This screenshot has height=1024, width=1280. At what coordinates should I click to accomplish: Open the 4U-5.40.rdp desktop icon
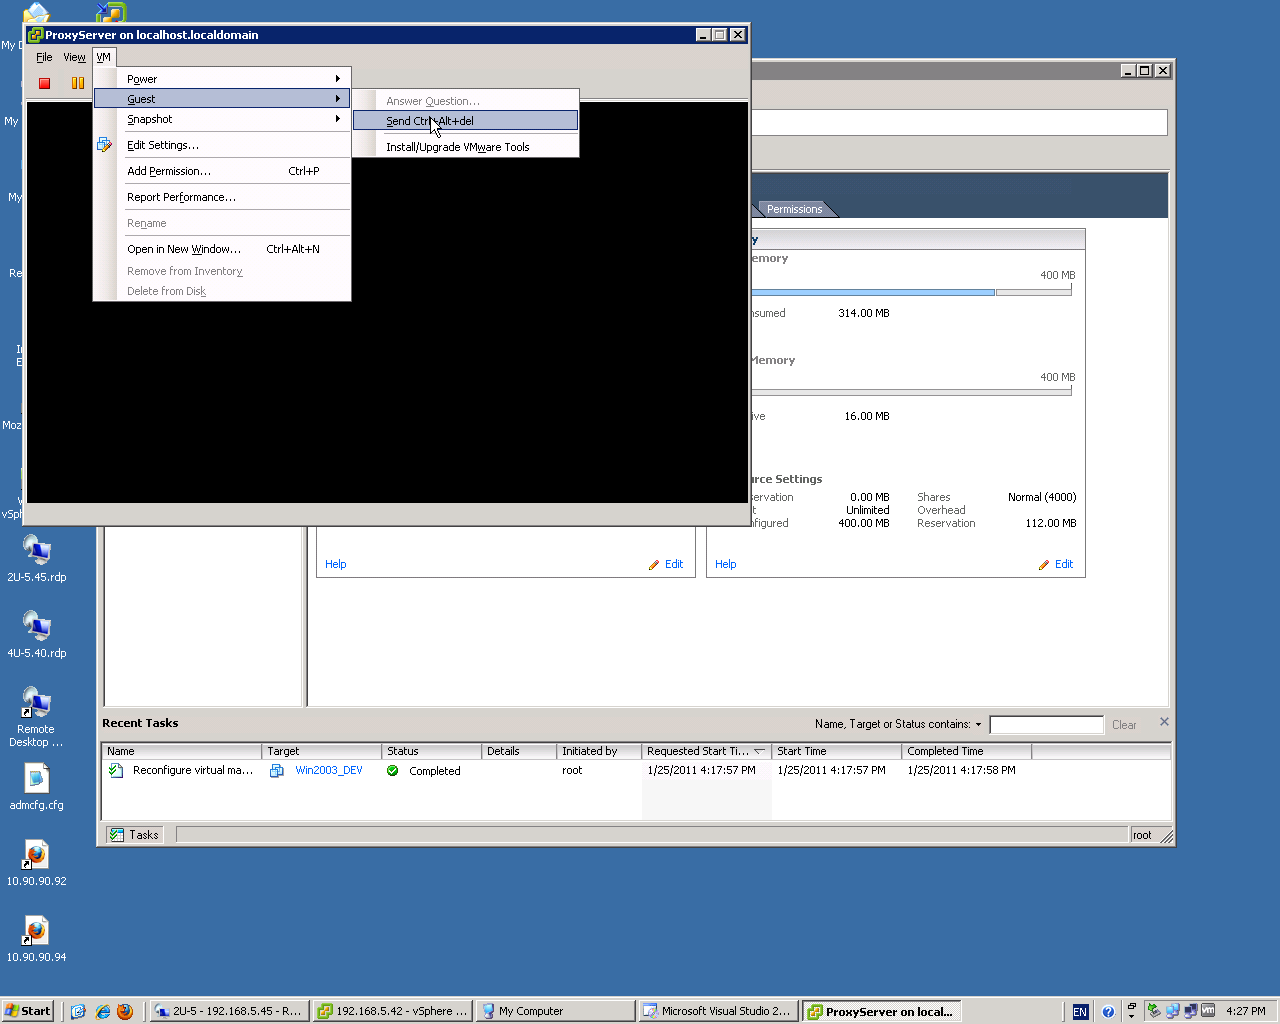(x=36, y=626)
